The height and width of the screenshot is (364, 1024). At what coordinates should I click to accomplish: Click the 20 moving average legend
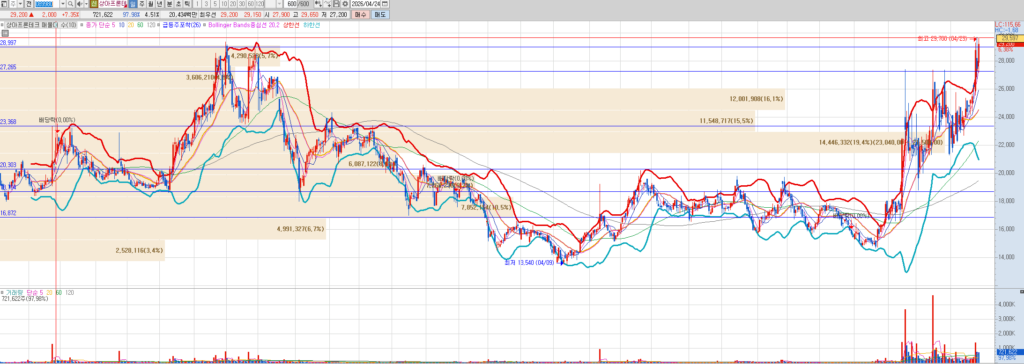[x=130, y=25]
